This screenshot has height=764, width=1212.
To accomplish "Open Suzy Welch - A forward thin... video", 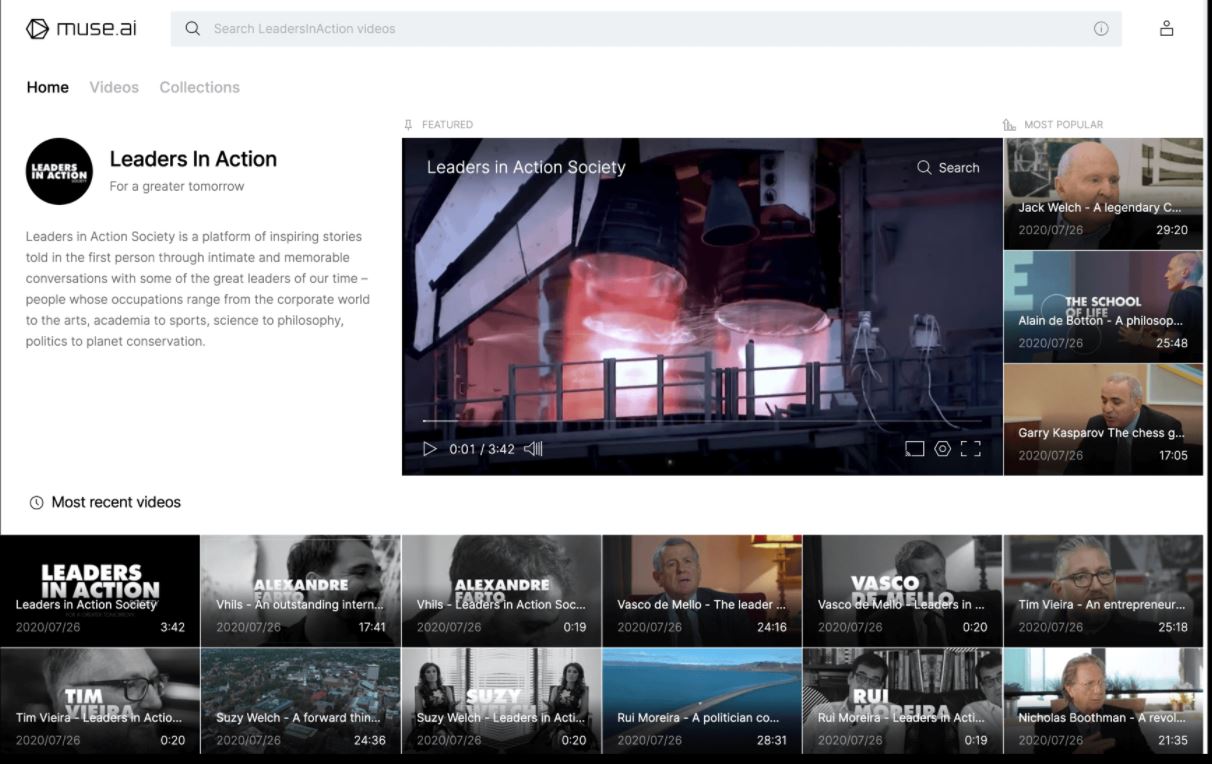I will pyautogui.click(x=301, y=701).
